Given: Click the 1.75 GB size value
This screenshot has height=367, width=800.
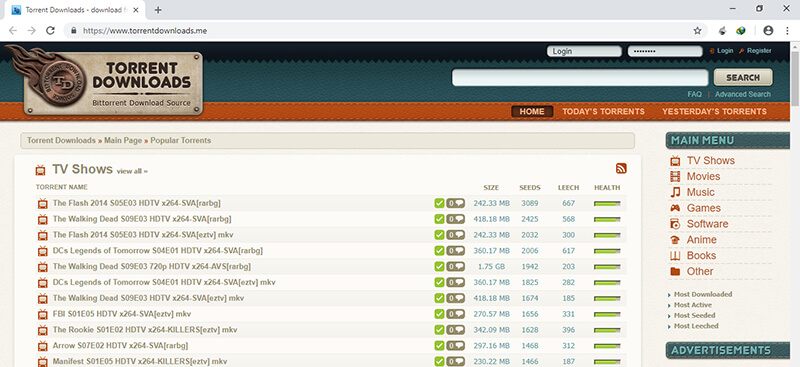Looking at the screenshot, I should [491, 266].
